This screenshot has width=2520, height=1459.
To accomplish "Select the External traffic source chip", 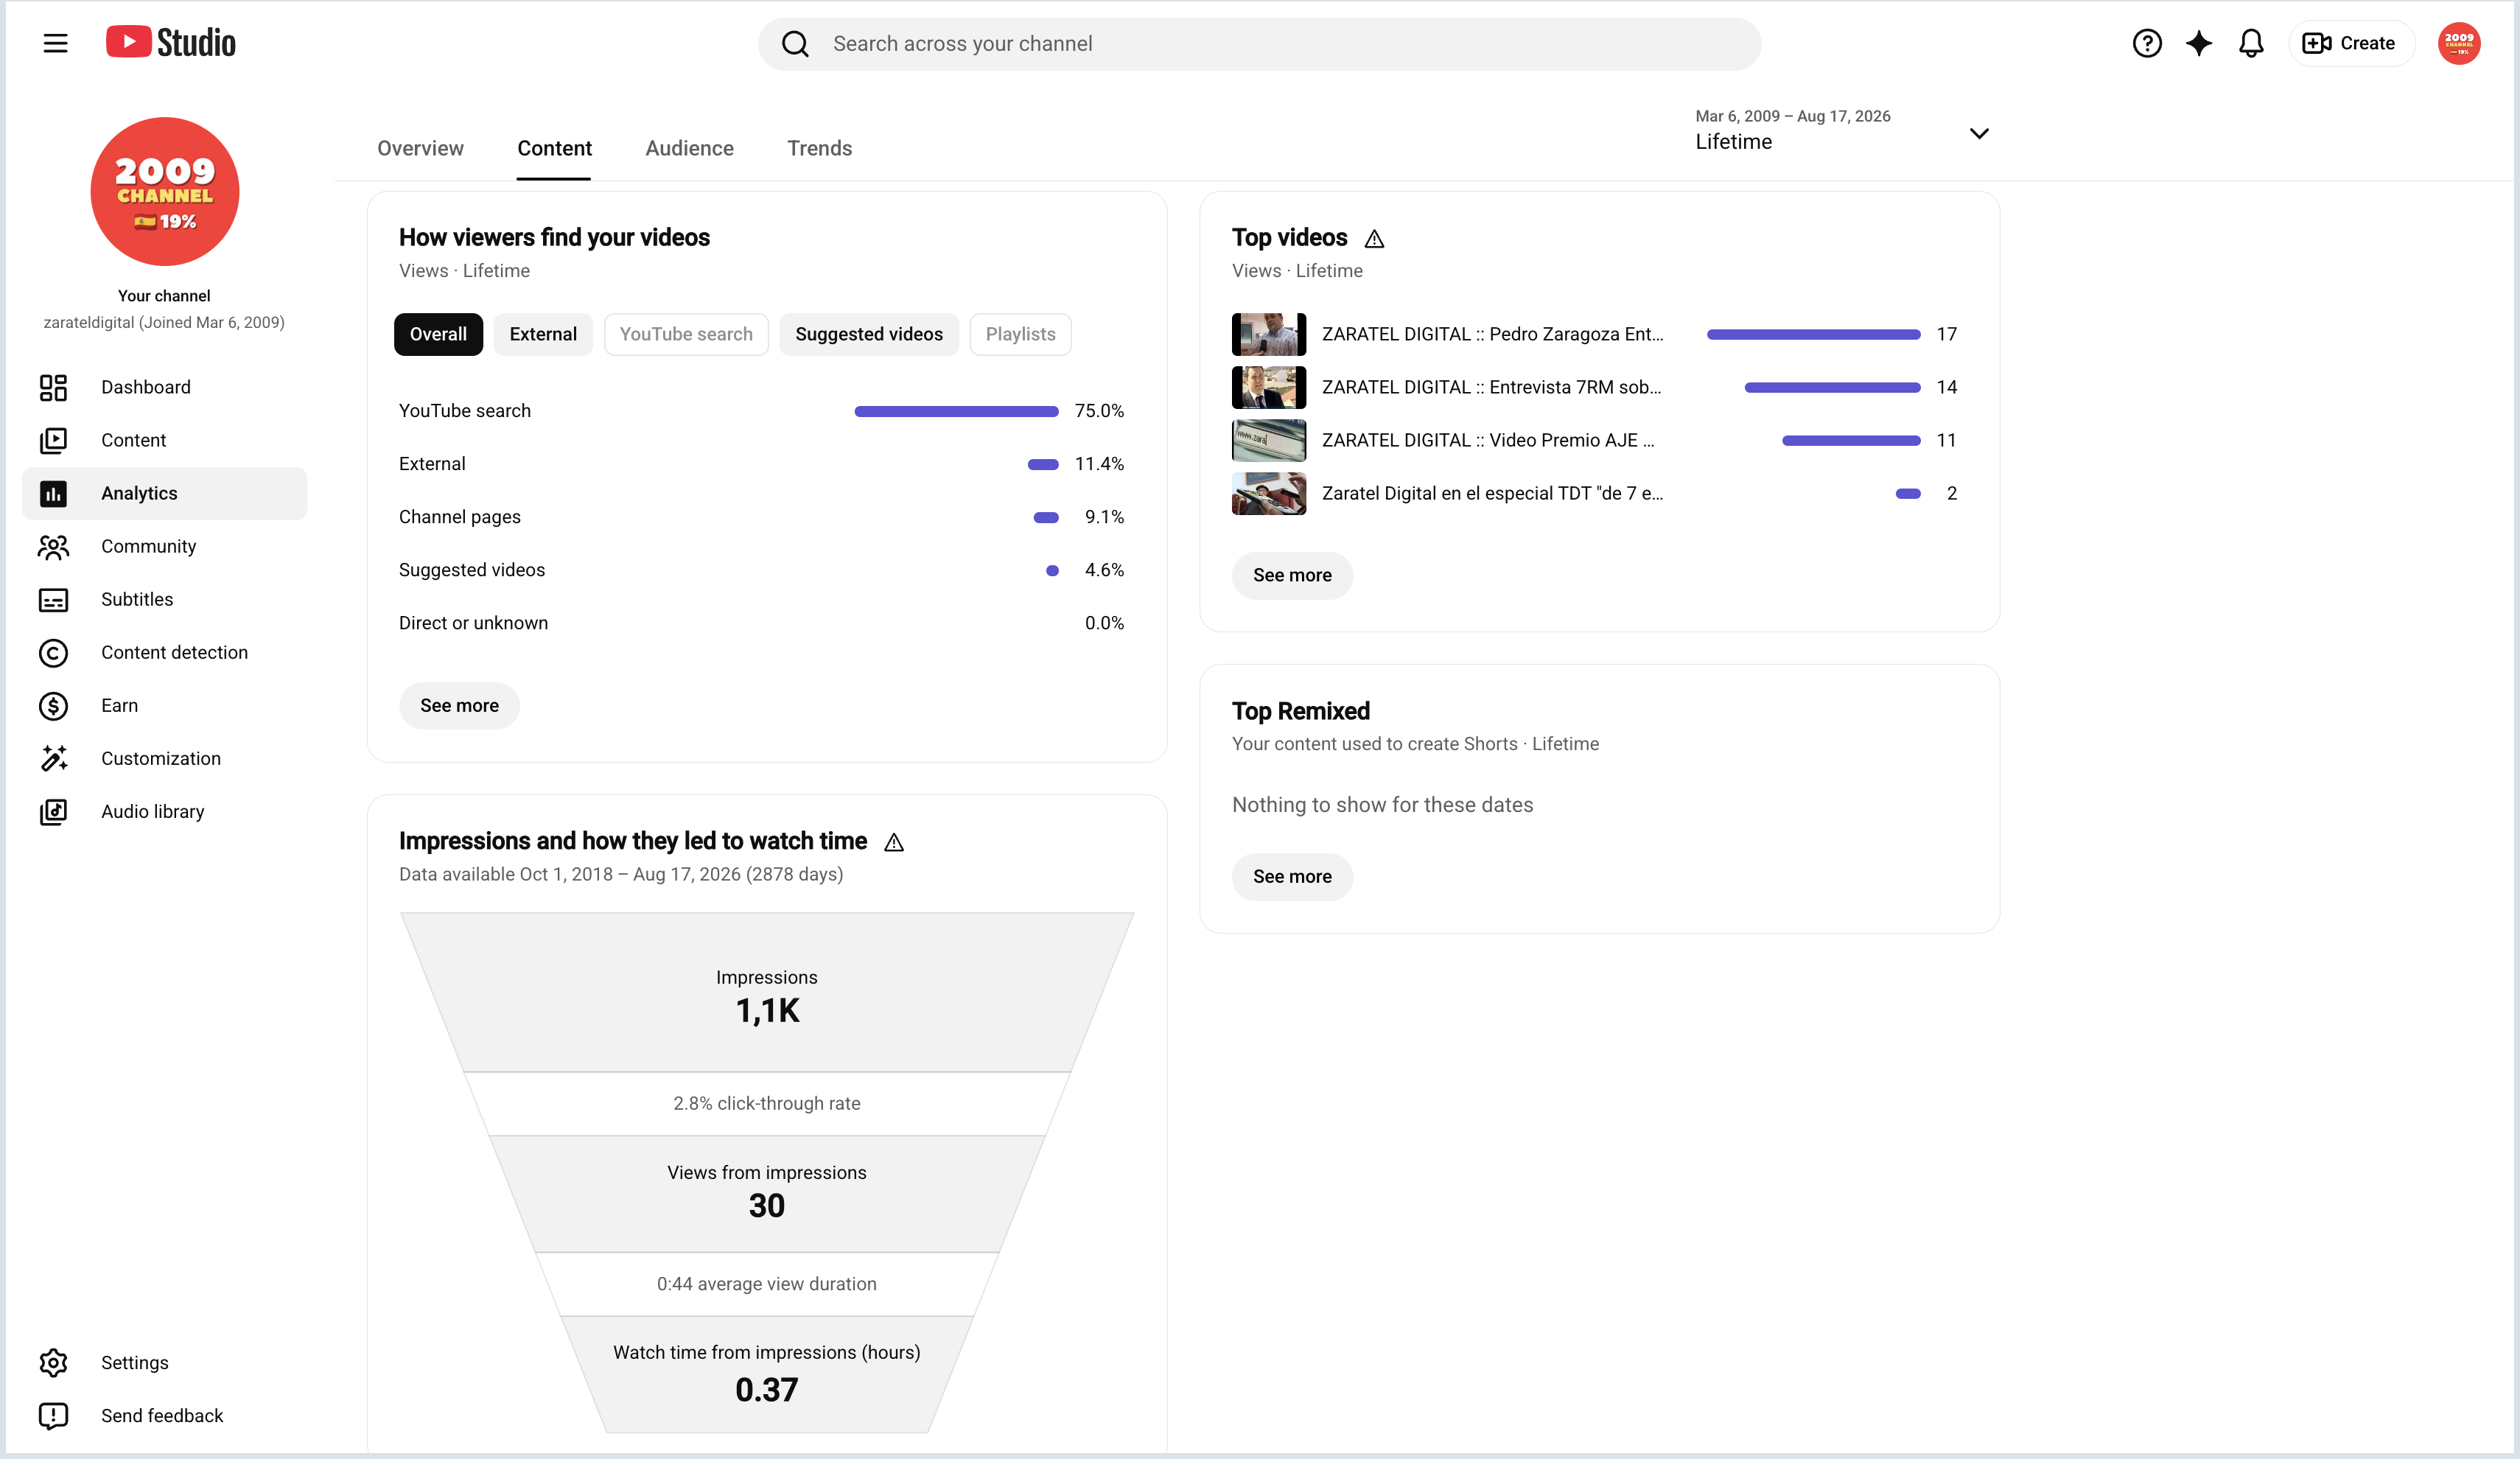I will click(x=543, y=334).
